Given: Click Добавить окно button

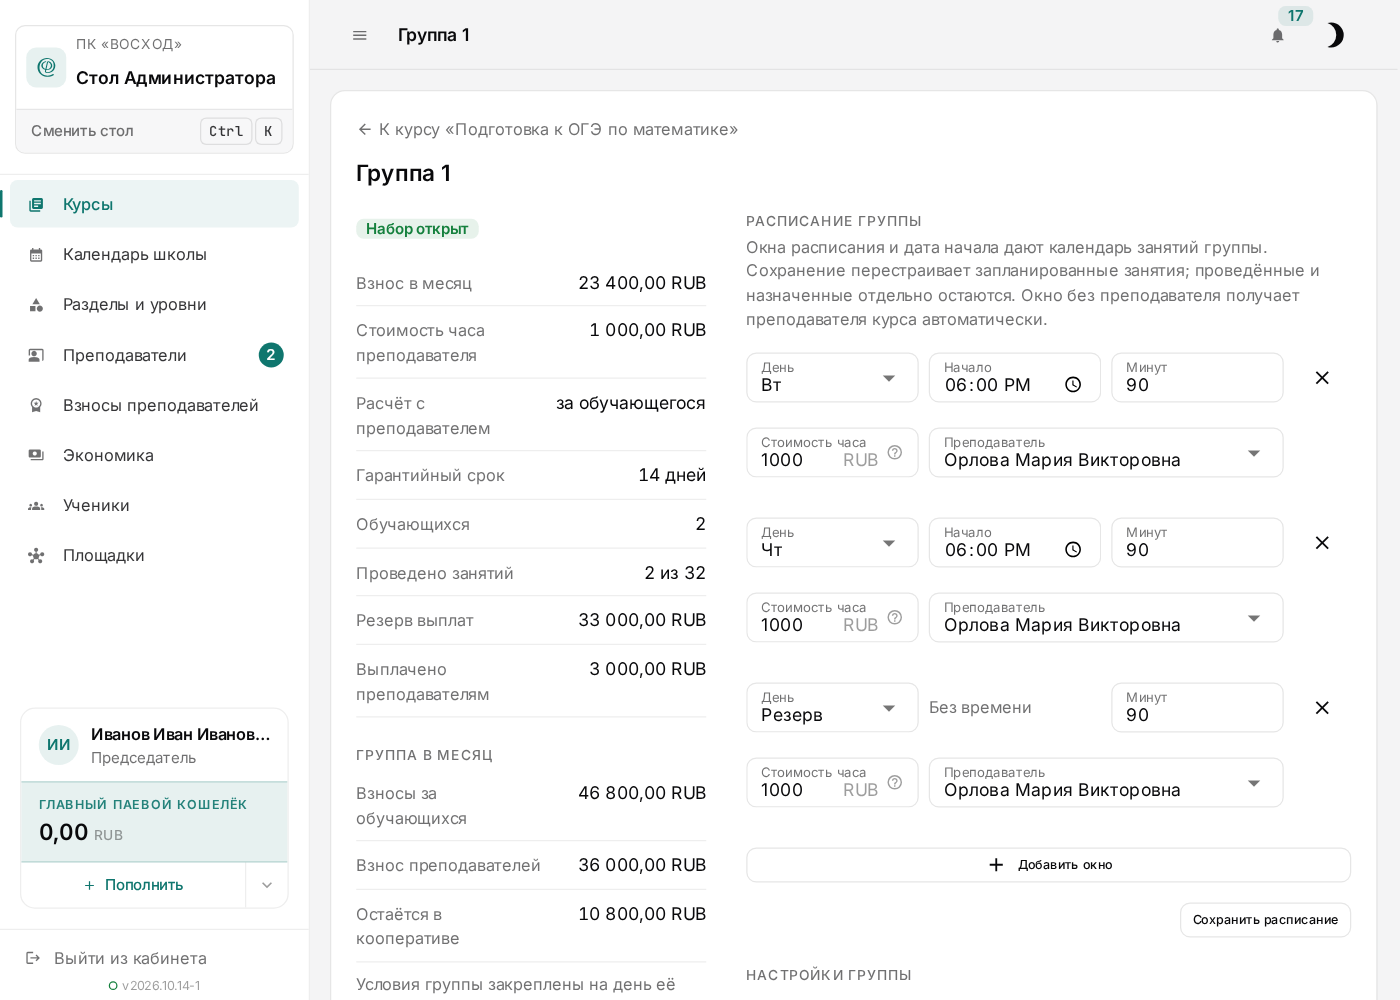Looking at the screenshot, I should pos(1048,865).
